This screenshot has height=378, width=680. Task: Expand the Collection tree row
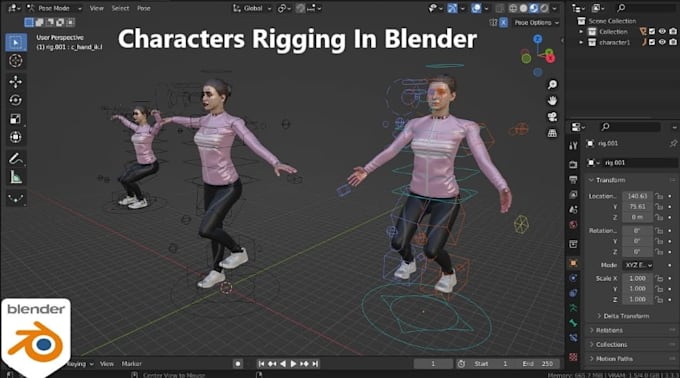point(581,32)
